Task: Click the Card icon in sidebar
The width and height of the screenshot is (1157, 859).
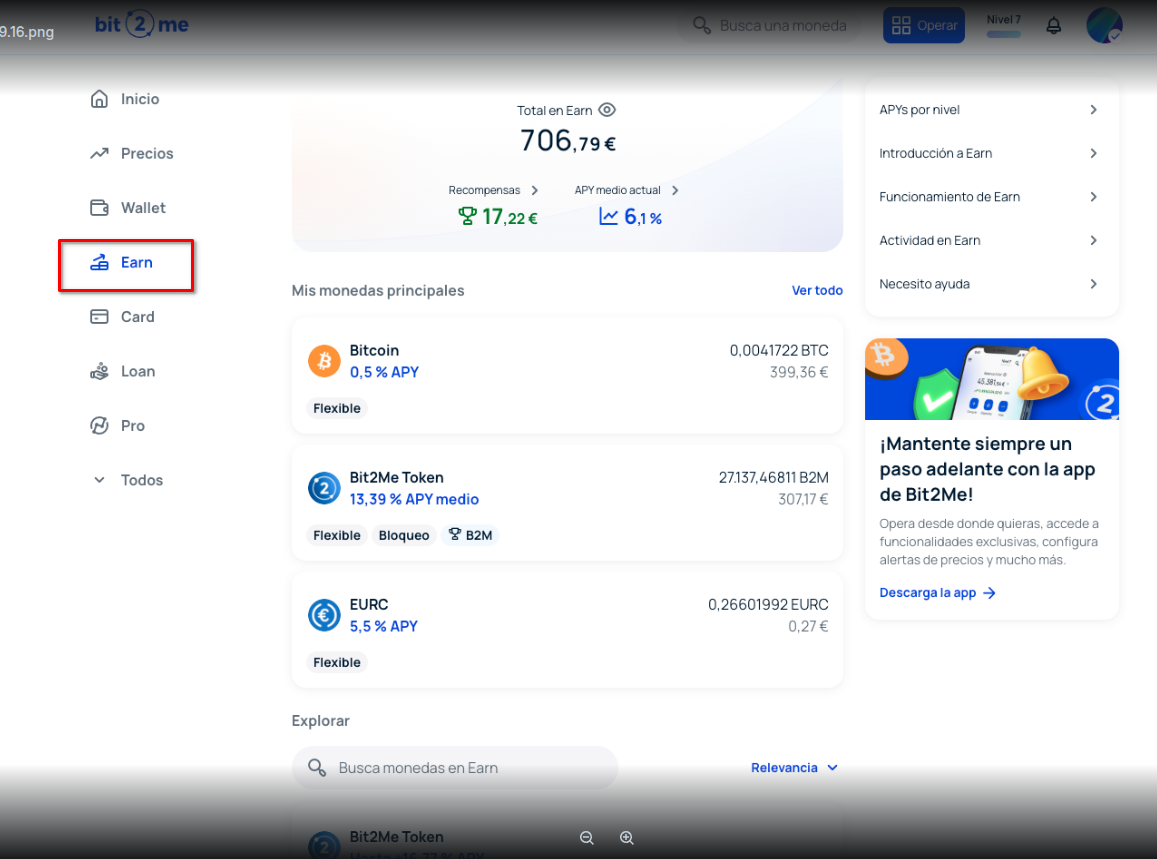Action: tap(99, 317)
